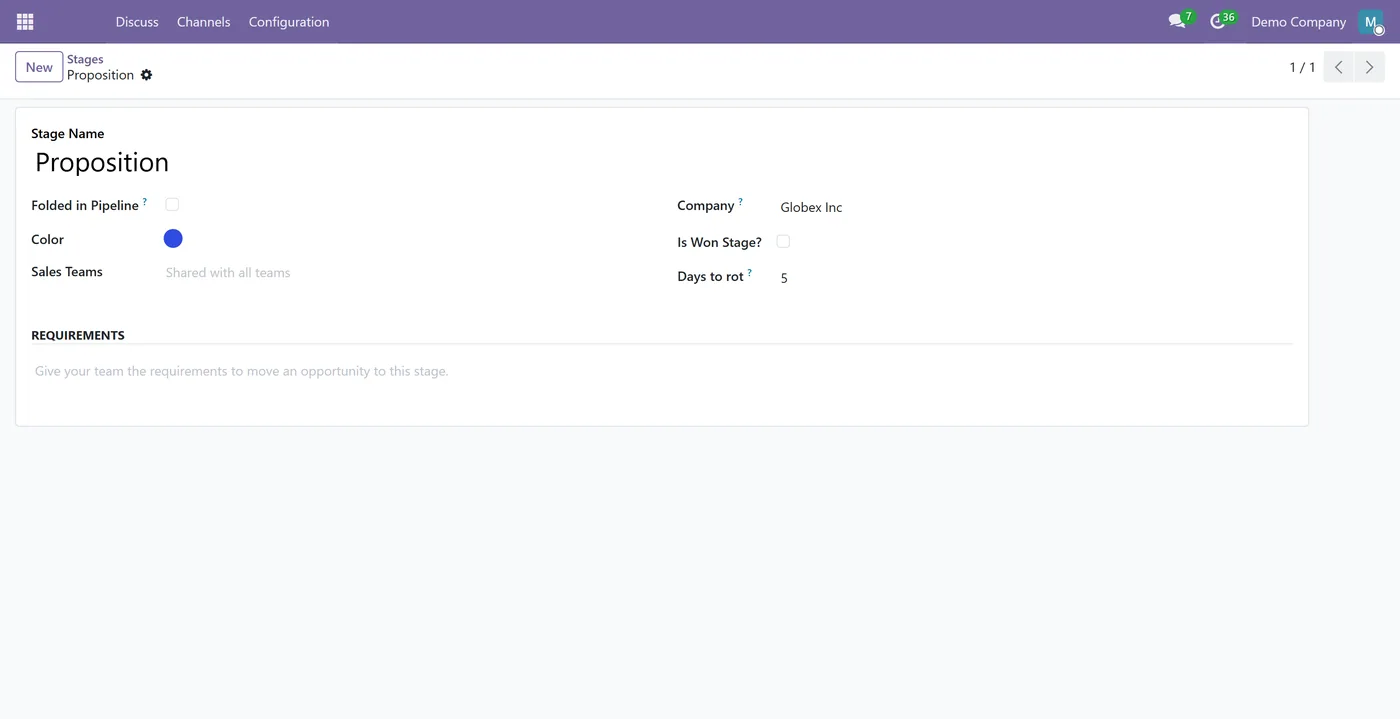Click the Stage Name field Proposition
Screen dimensions: 1400x719
coord(661,162)
